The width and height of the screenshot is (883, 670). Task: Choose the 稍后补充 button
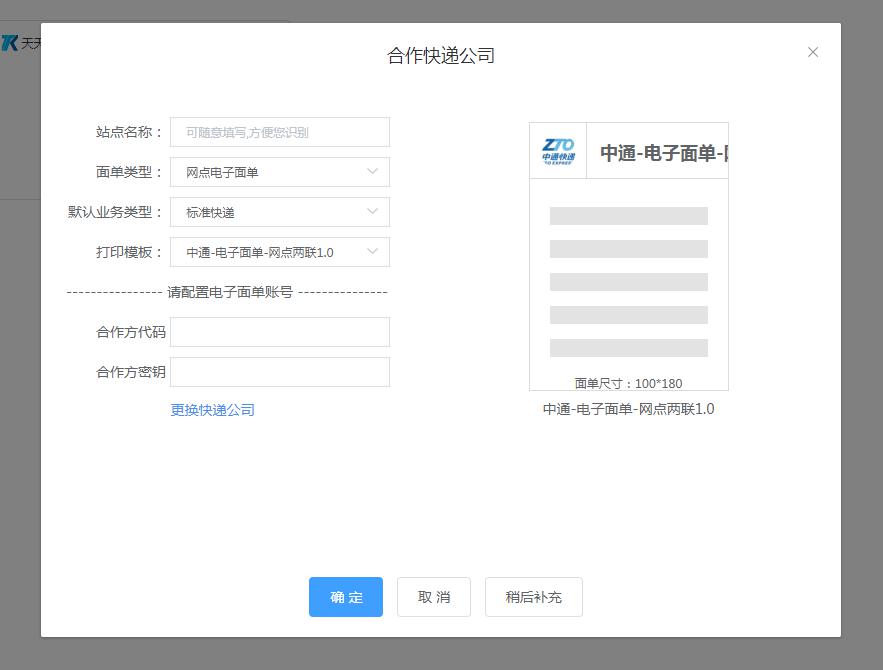coord(533,597)
